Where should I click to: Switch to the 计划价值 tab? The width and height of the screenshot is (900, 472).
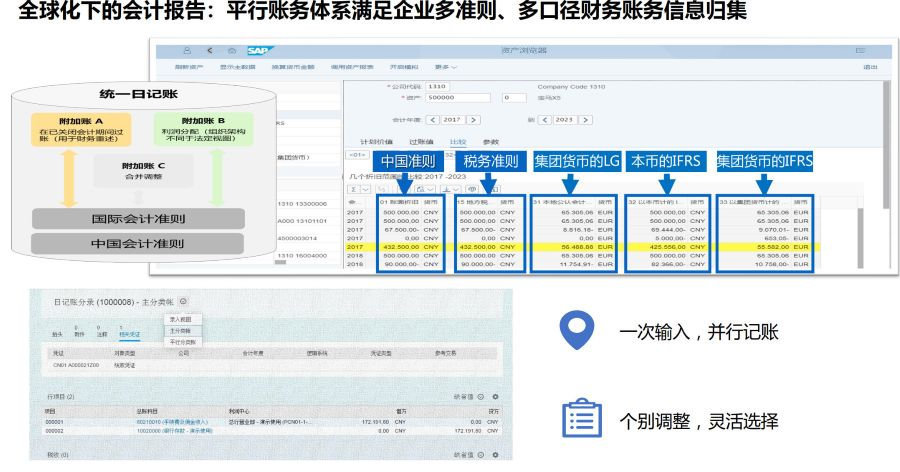(x=377, y=142)
